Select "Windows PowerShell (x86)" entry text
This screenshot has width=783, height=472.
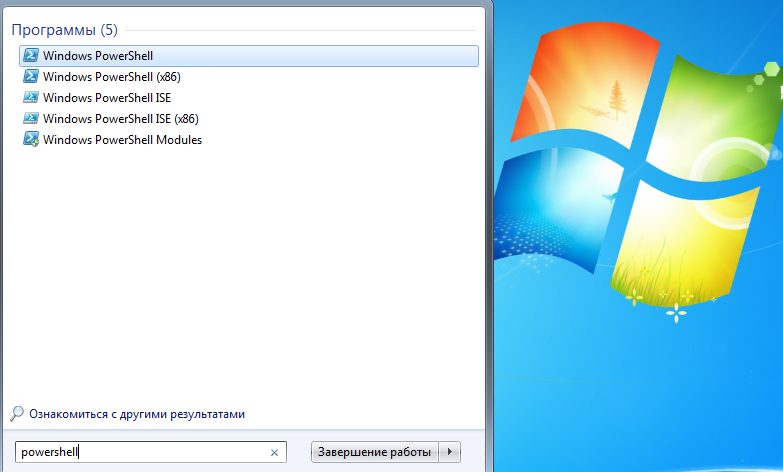pos(112,76)
